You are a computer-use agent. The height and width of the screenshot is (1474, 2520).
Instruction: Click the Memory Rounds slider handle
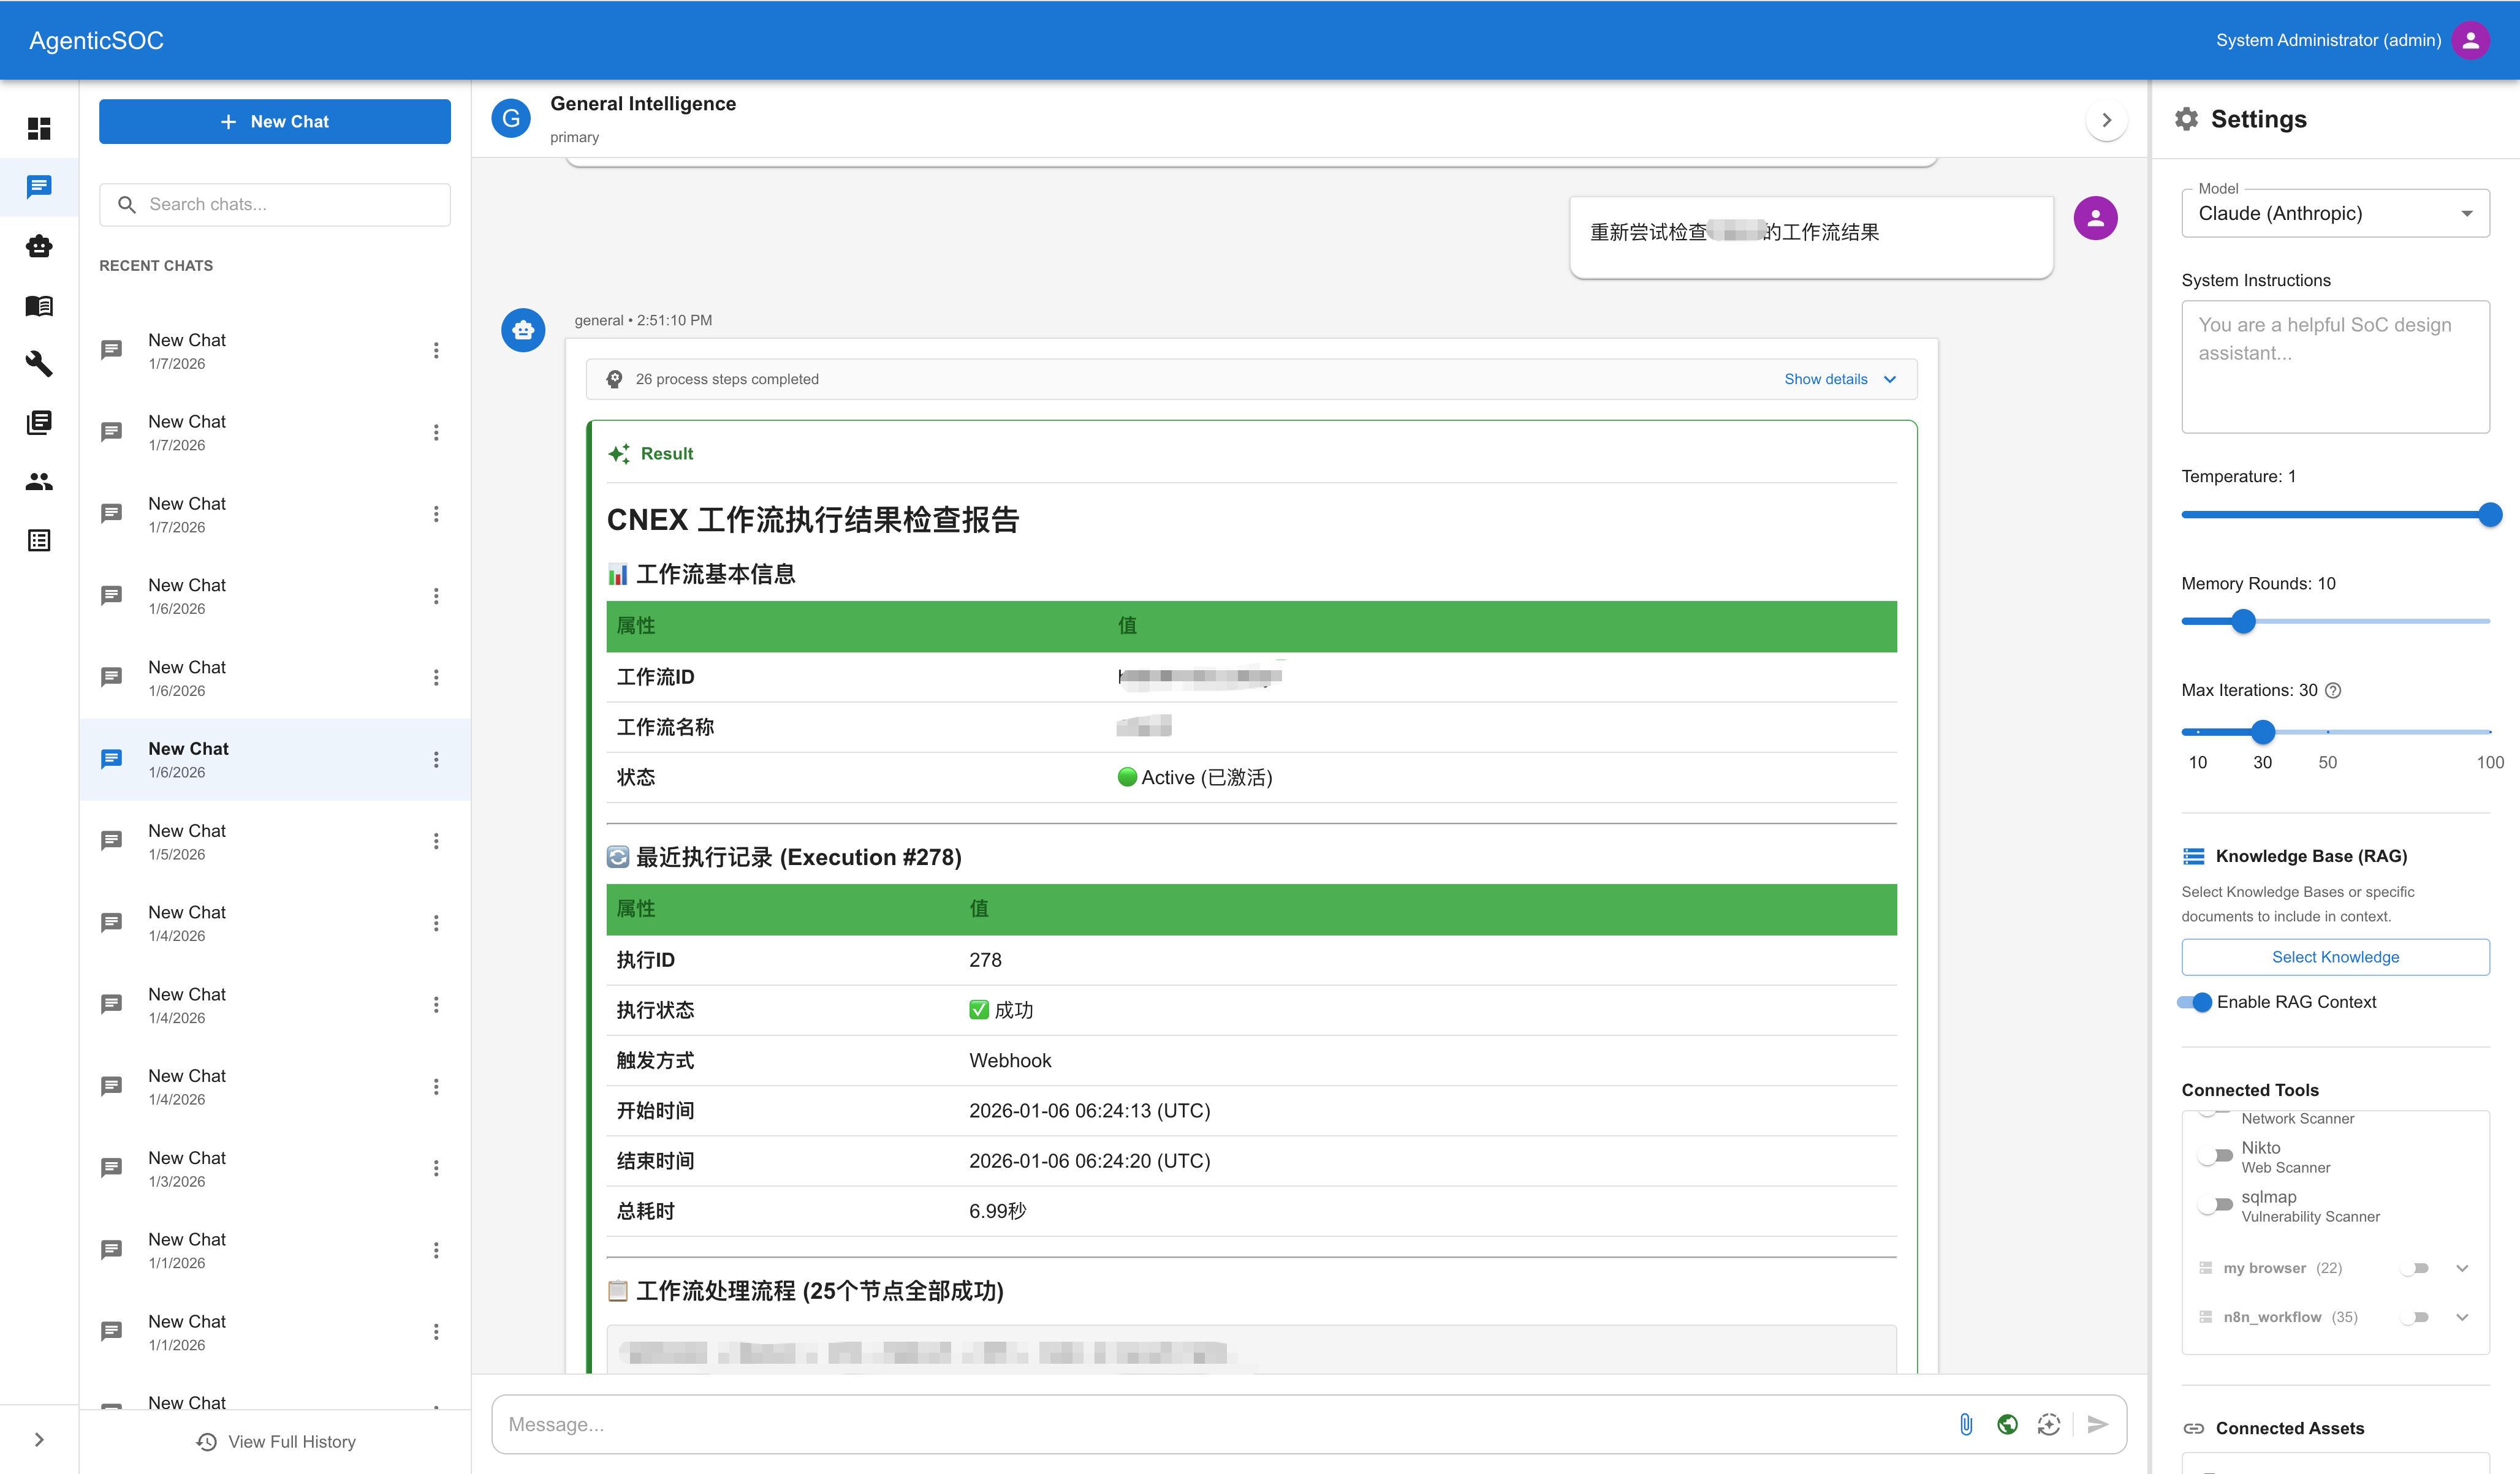(2244, 621)
